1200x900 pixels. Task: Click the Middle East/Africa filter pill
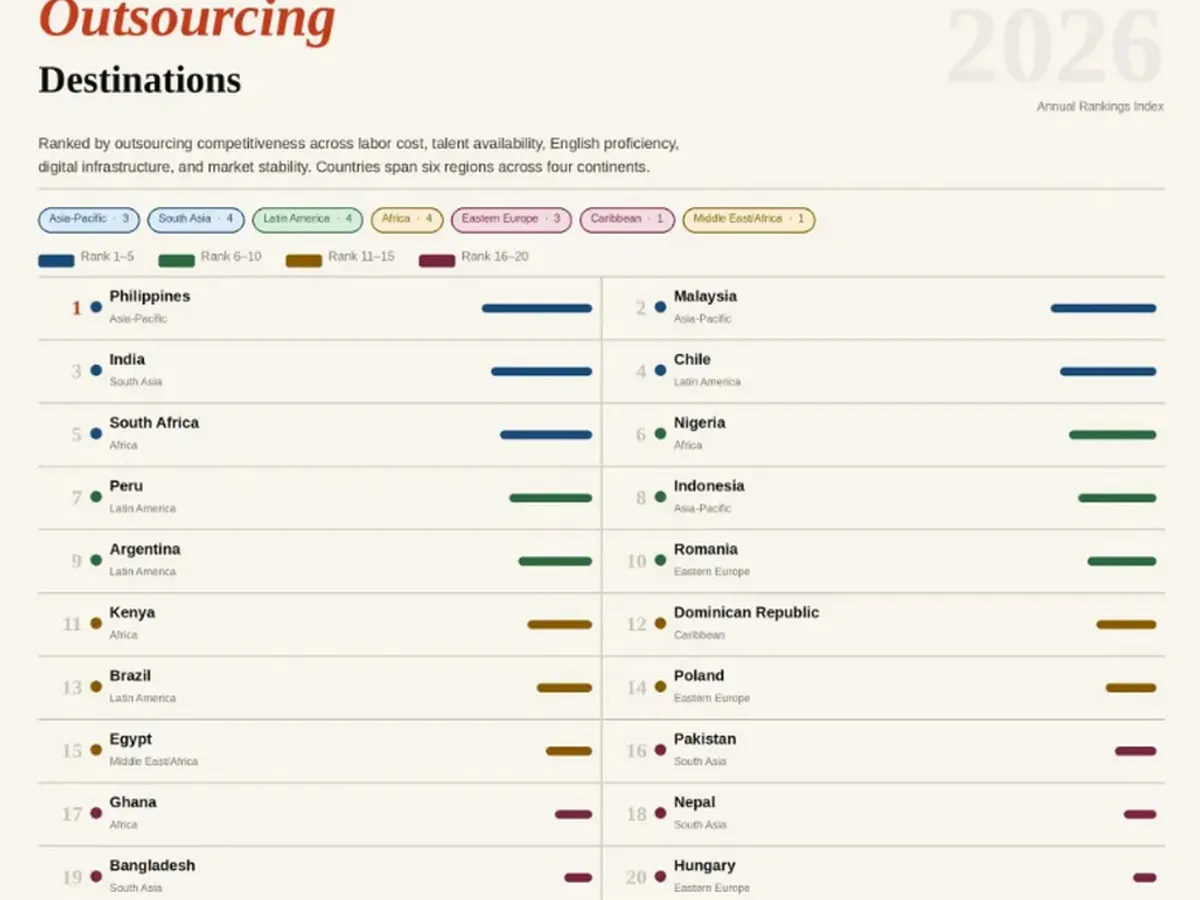(x=748, y=220)
